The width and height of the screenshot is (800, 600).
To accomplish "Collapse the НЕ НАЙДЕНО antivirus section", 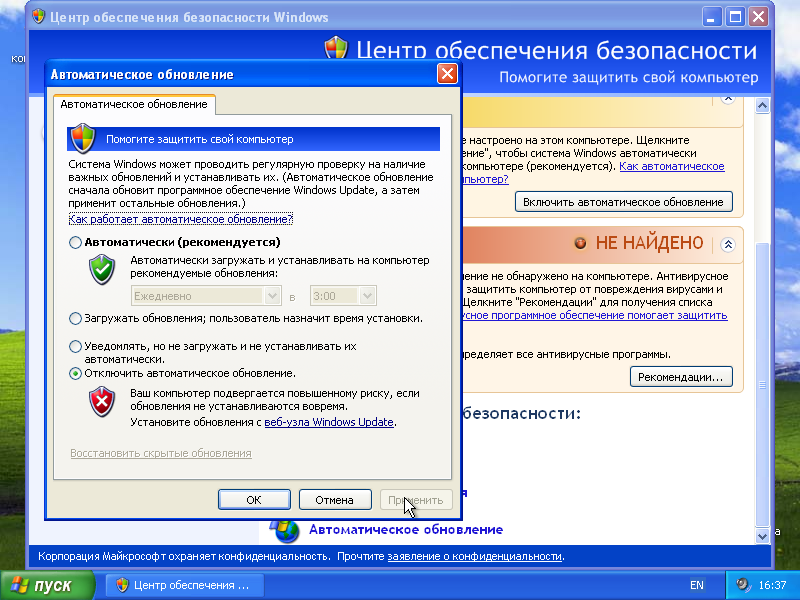I will pos(728,244).
